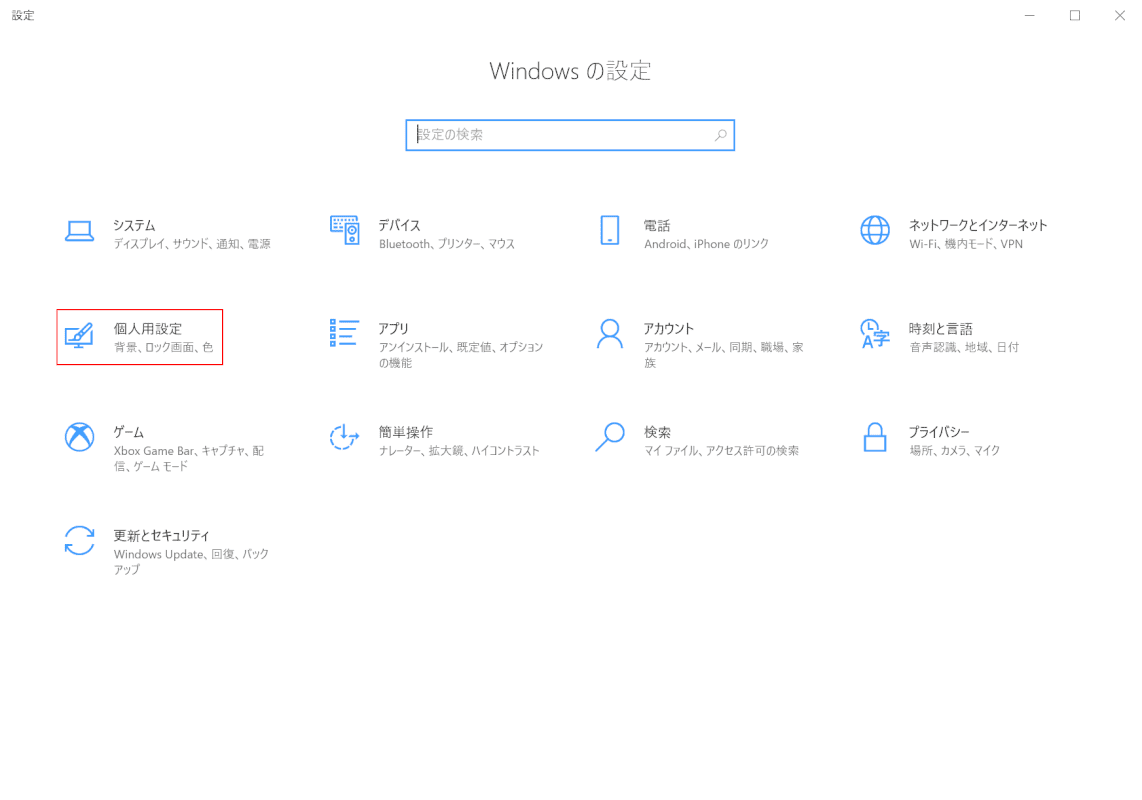Viewport: 1142px width, 800px height.
Task: Select the 検索 settings title
Action: 657,432
